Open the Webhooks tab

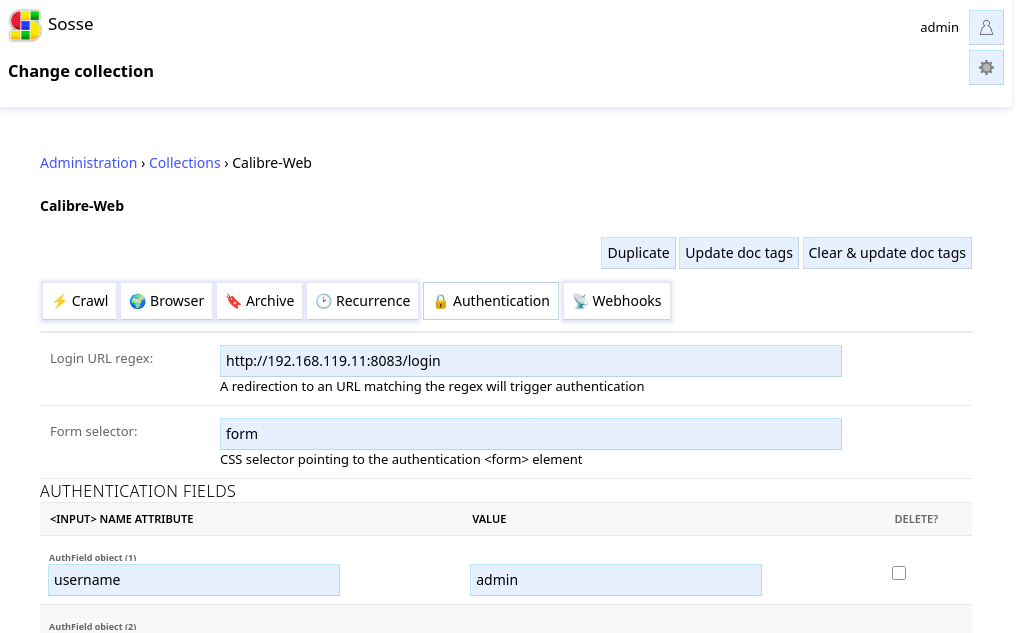(x=617, y=301)
